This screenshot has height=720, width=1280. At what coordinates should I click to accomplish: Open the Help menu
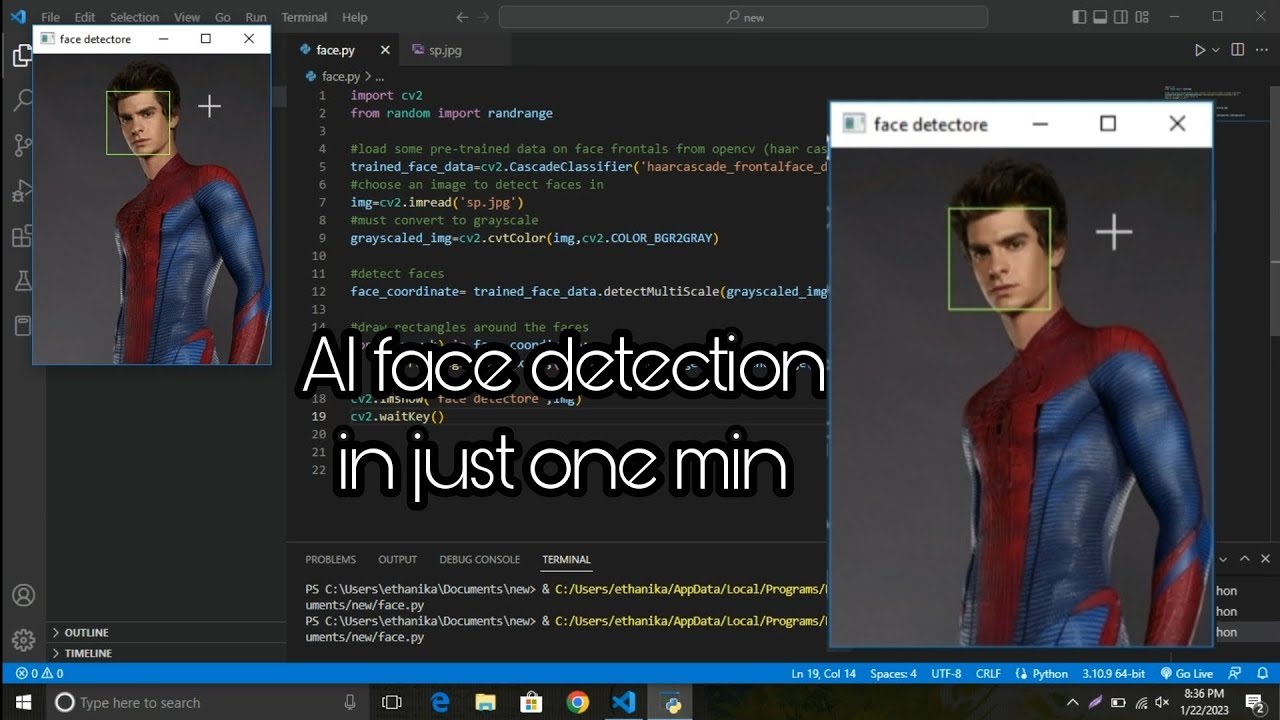(354, 17)
